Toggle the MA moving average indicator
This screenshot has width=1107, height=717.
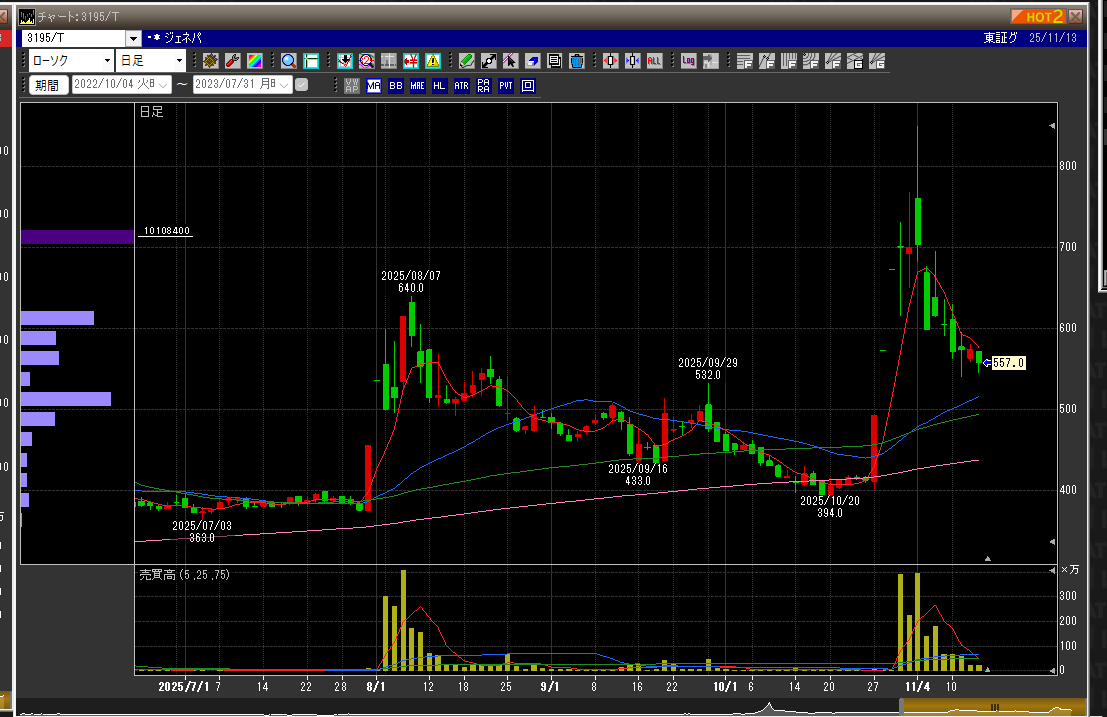pos(374,86)
